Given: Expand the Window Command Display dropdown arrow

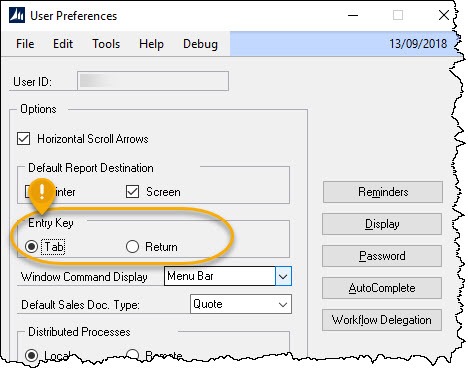Looking at the screenshot, I should [x=283, y=276].
